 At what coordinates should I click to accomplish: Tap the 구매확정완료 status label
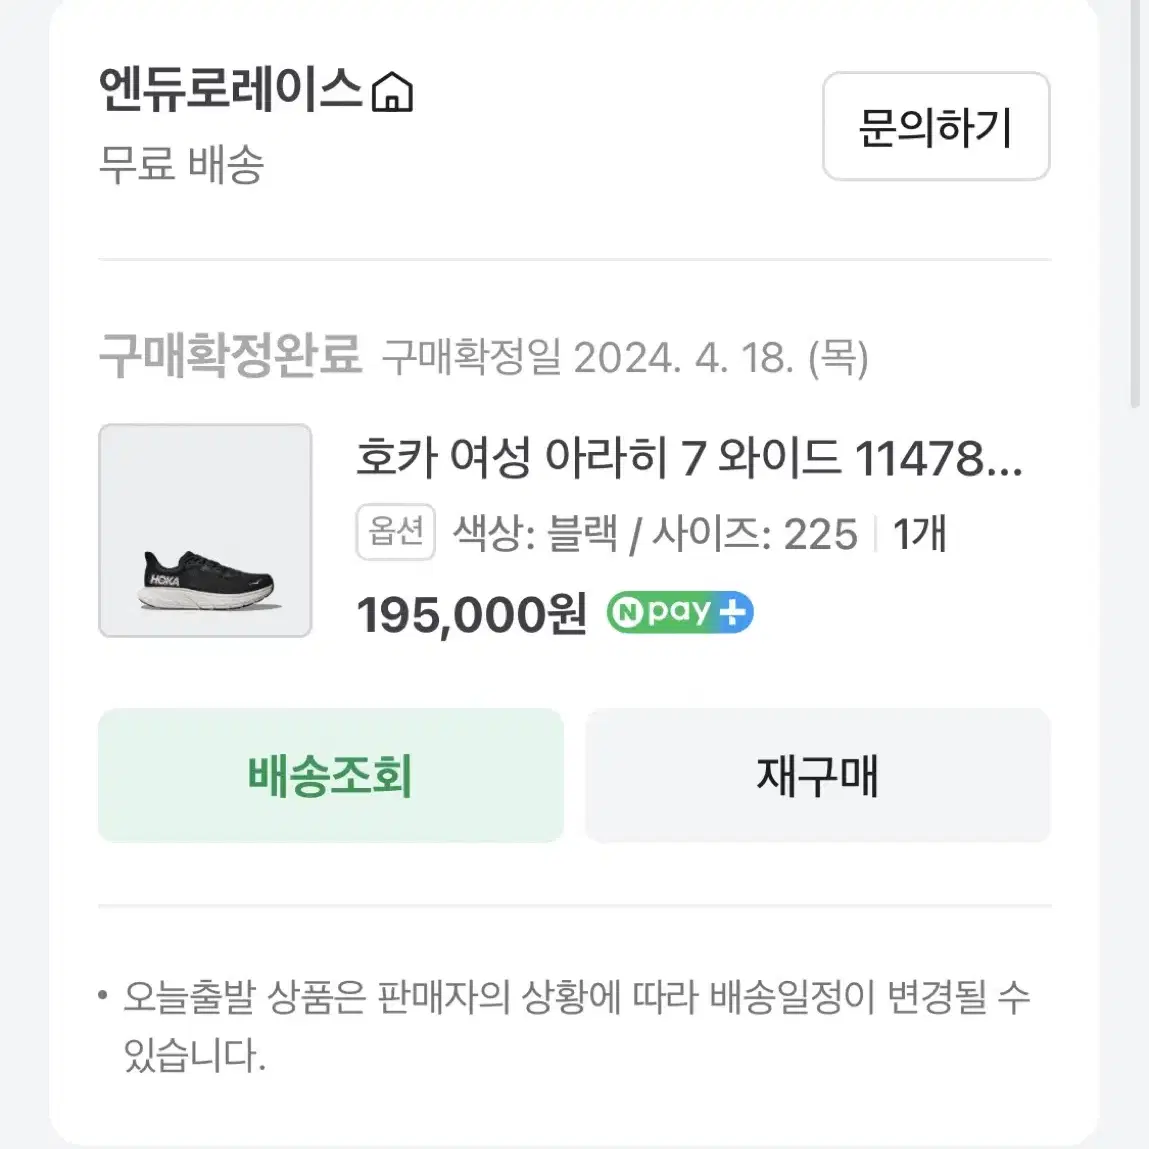(x=230, y=356)
